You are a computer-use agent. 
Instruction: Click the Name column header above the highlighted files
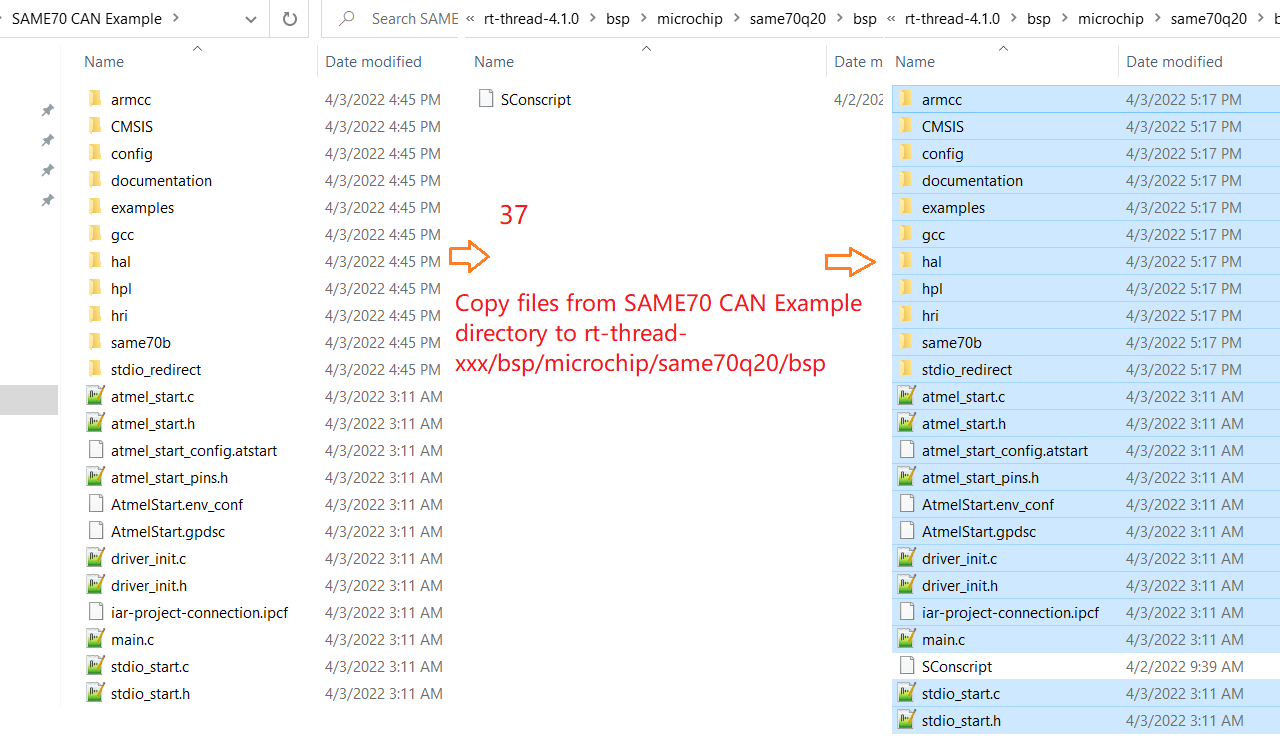click(914, 62)
